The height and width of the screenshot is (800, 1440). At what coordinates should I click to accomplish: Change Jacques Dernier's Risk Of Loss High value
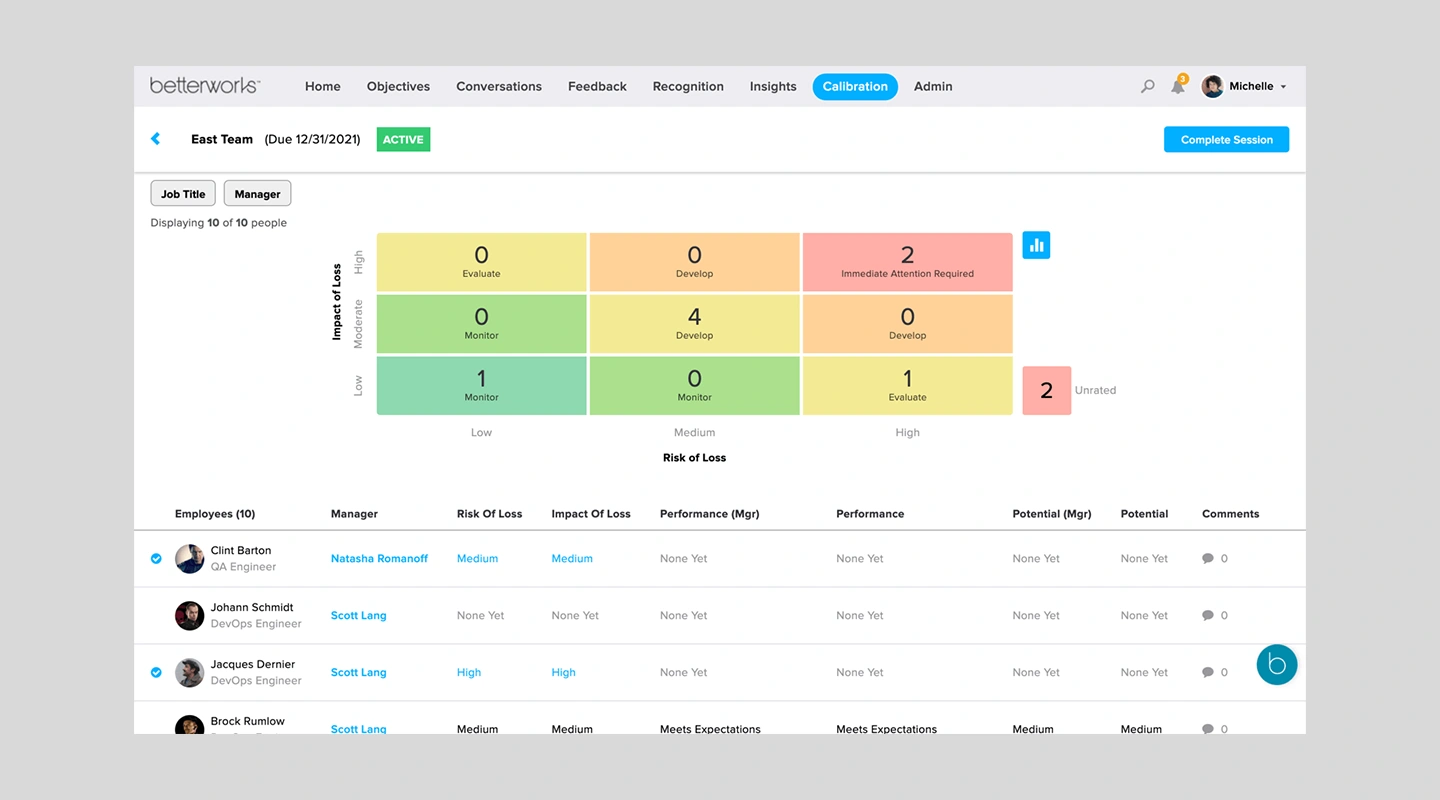[x=469, y=673]
